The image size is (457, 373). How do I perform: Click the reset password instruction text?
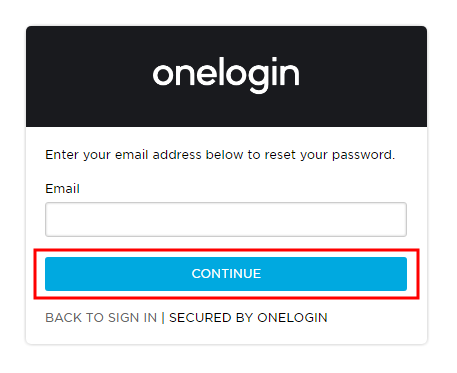click(x=220, y=155)
